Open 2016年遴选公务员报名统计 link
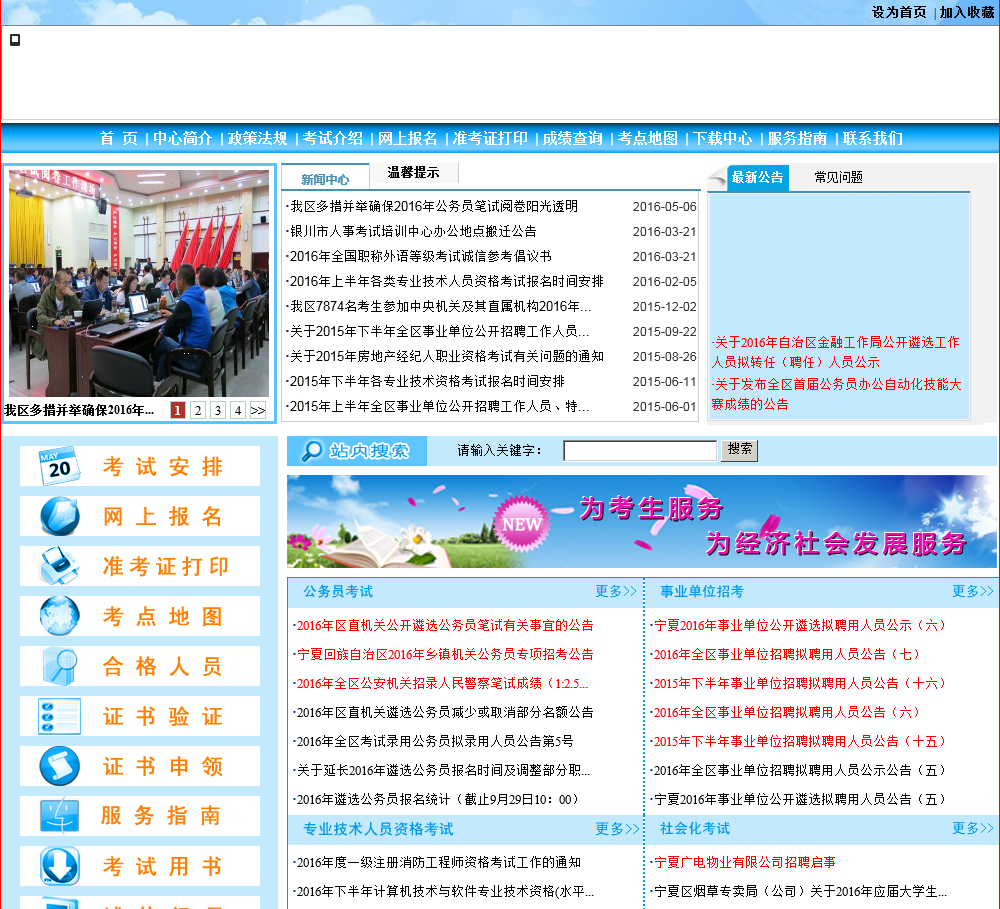Viewport: 1000px width, 909px height. tap(439, 799)
